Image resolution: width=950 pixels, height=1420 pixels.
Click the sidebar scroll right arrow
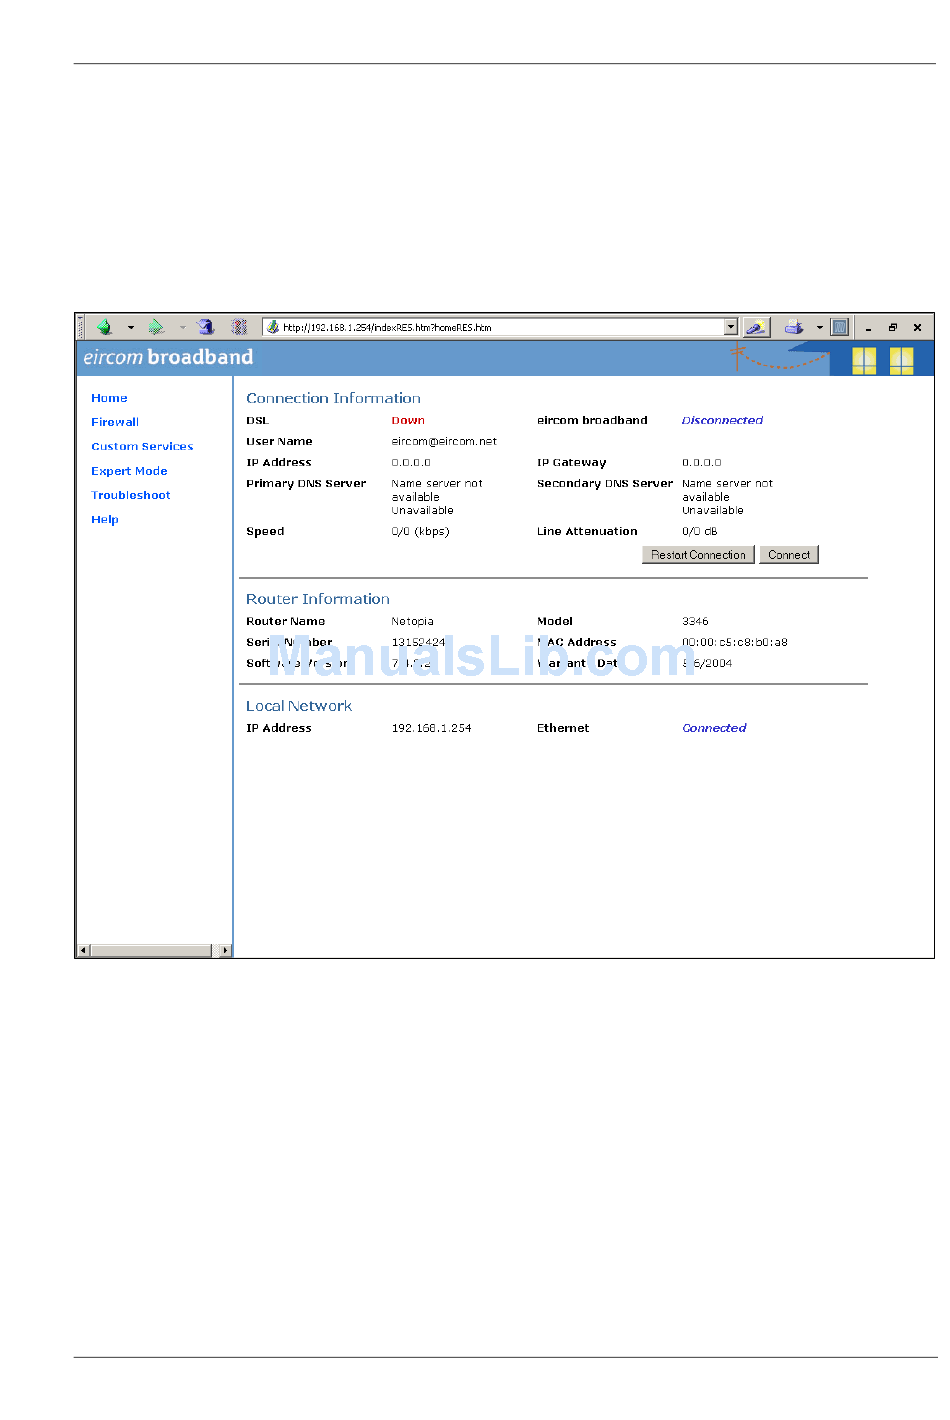click(226, 950)
